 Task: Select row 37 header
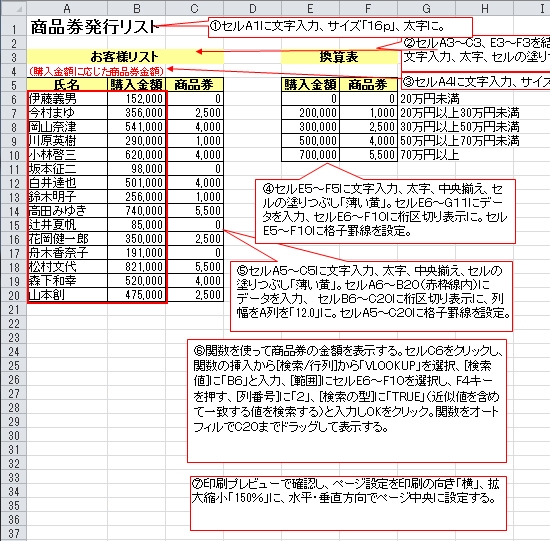pyautogui.click(x=13, y=533)
